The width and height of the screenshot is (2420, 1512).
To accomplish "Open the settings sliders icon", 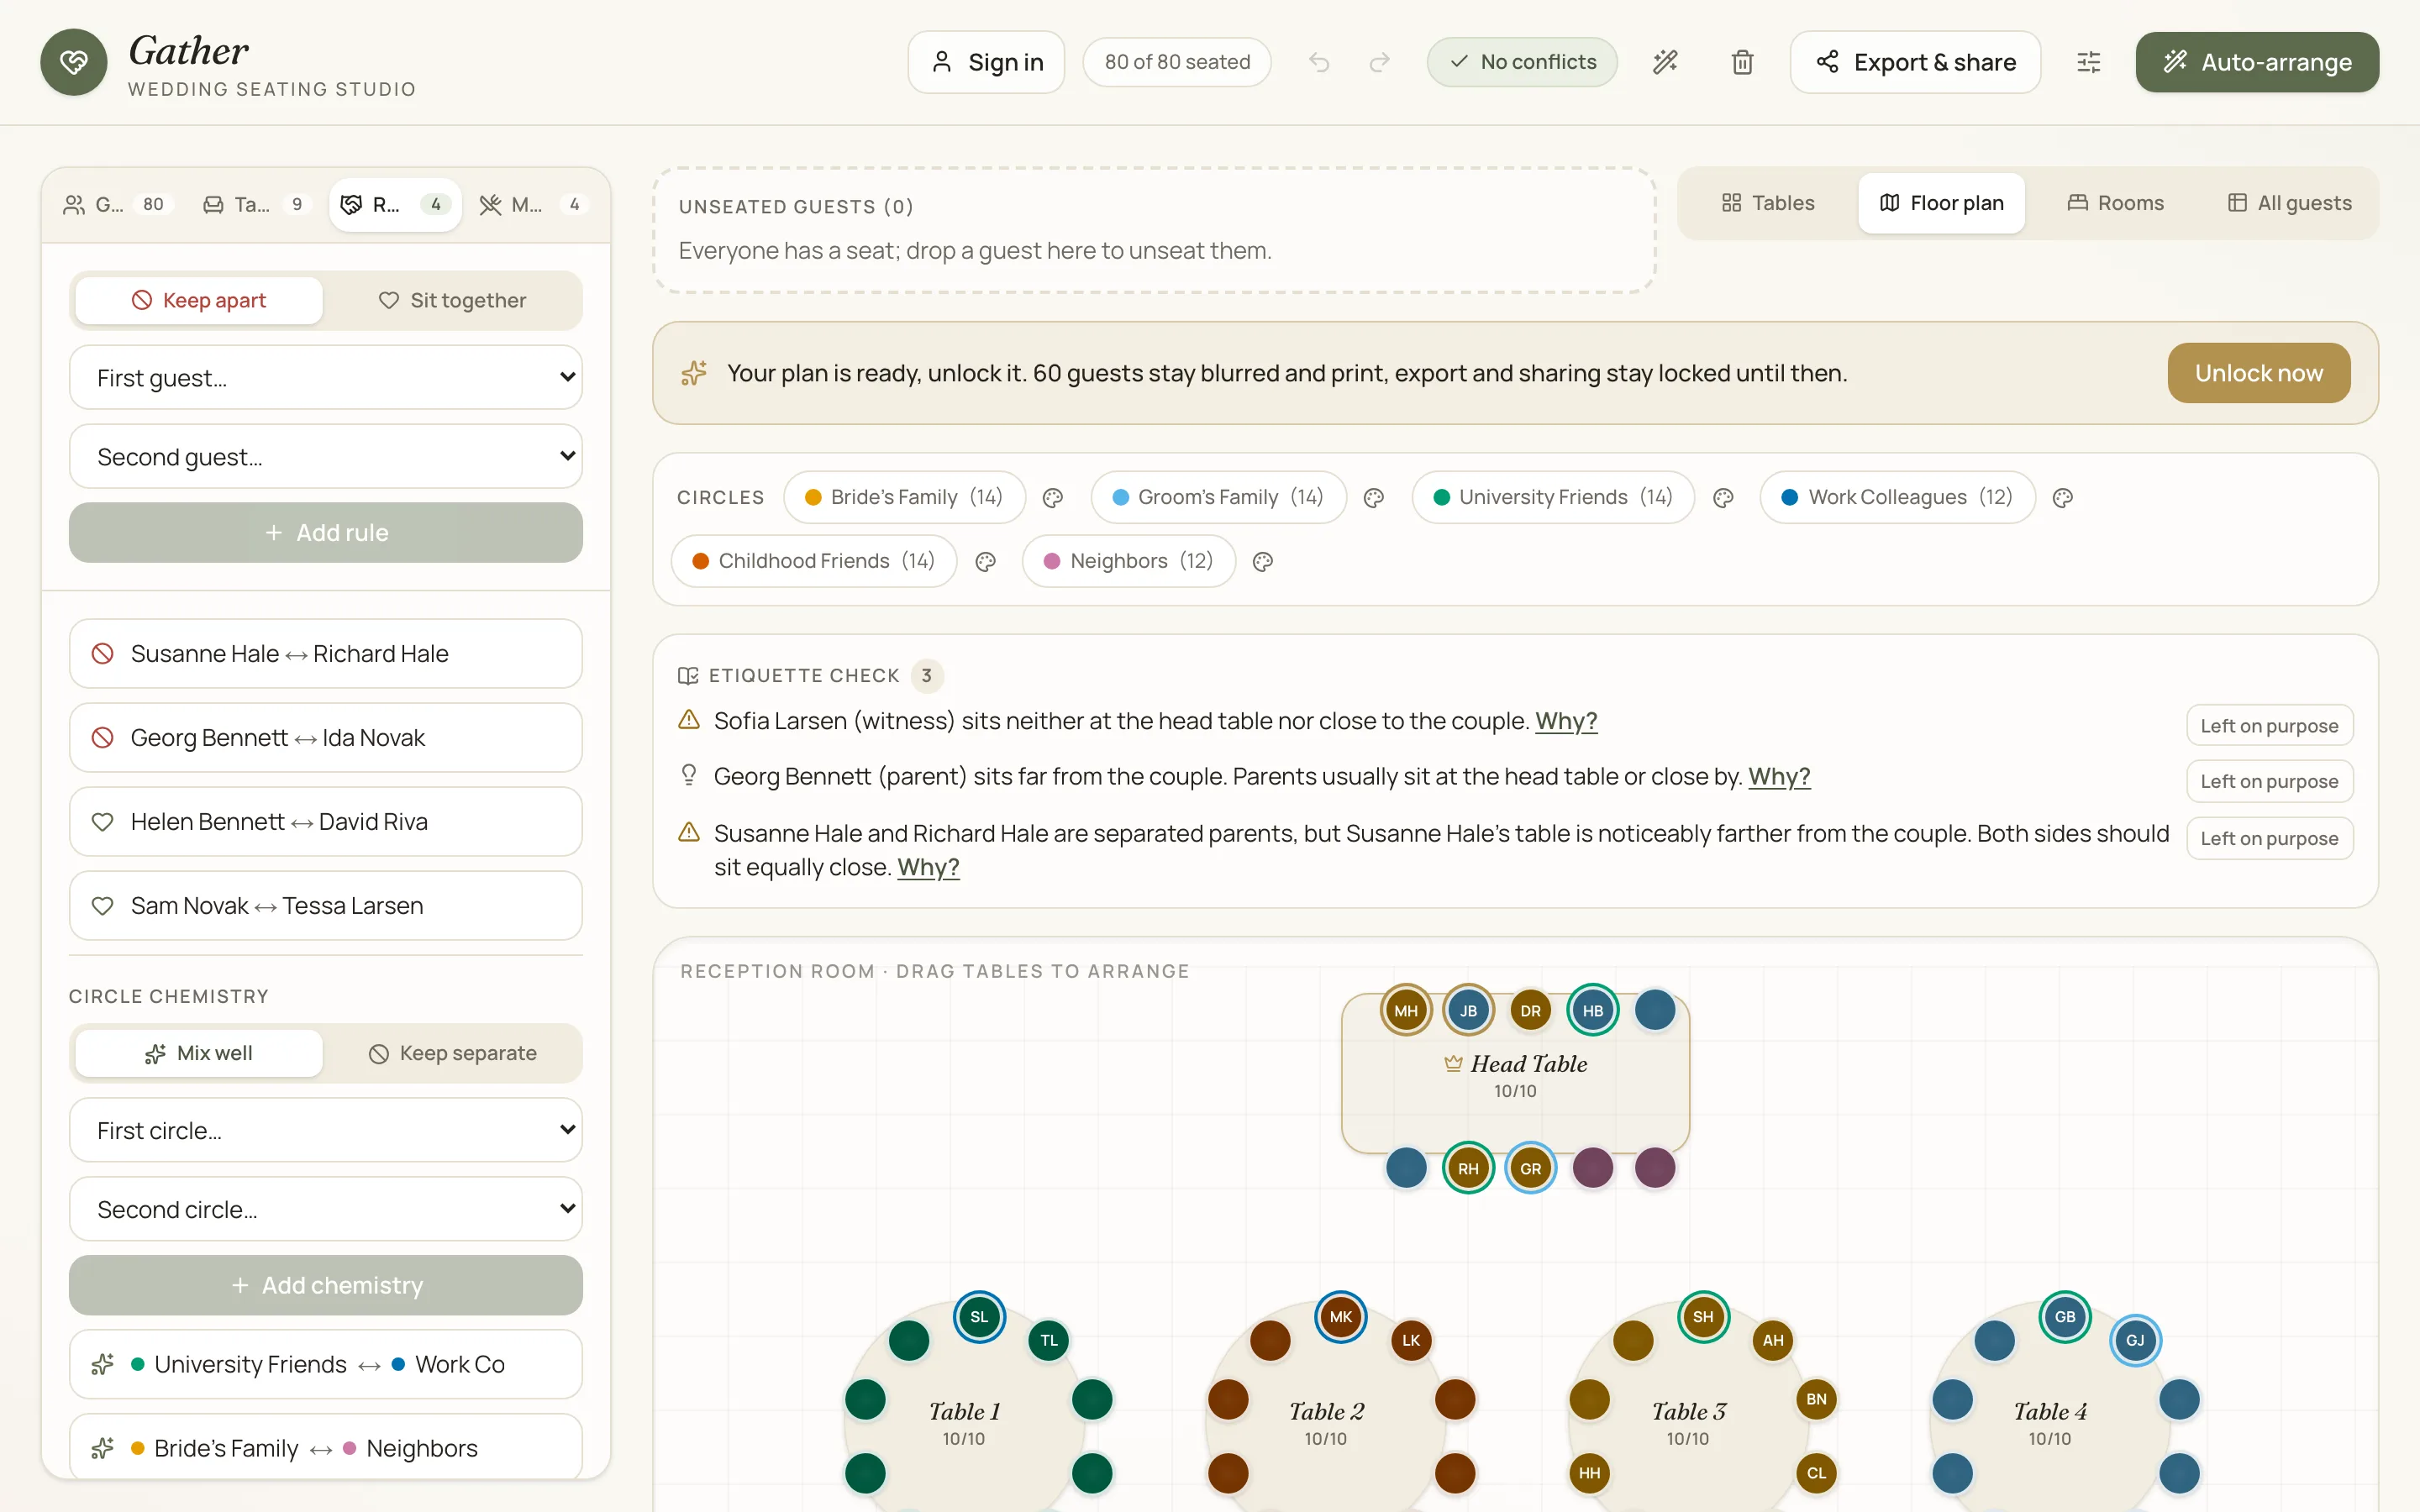I will 2088,62.
